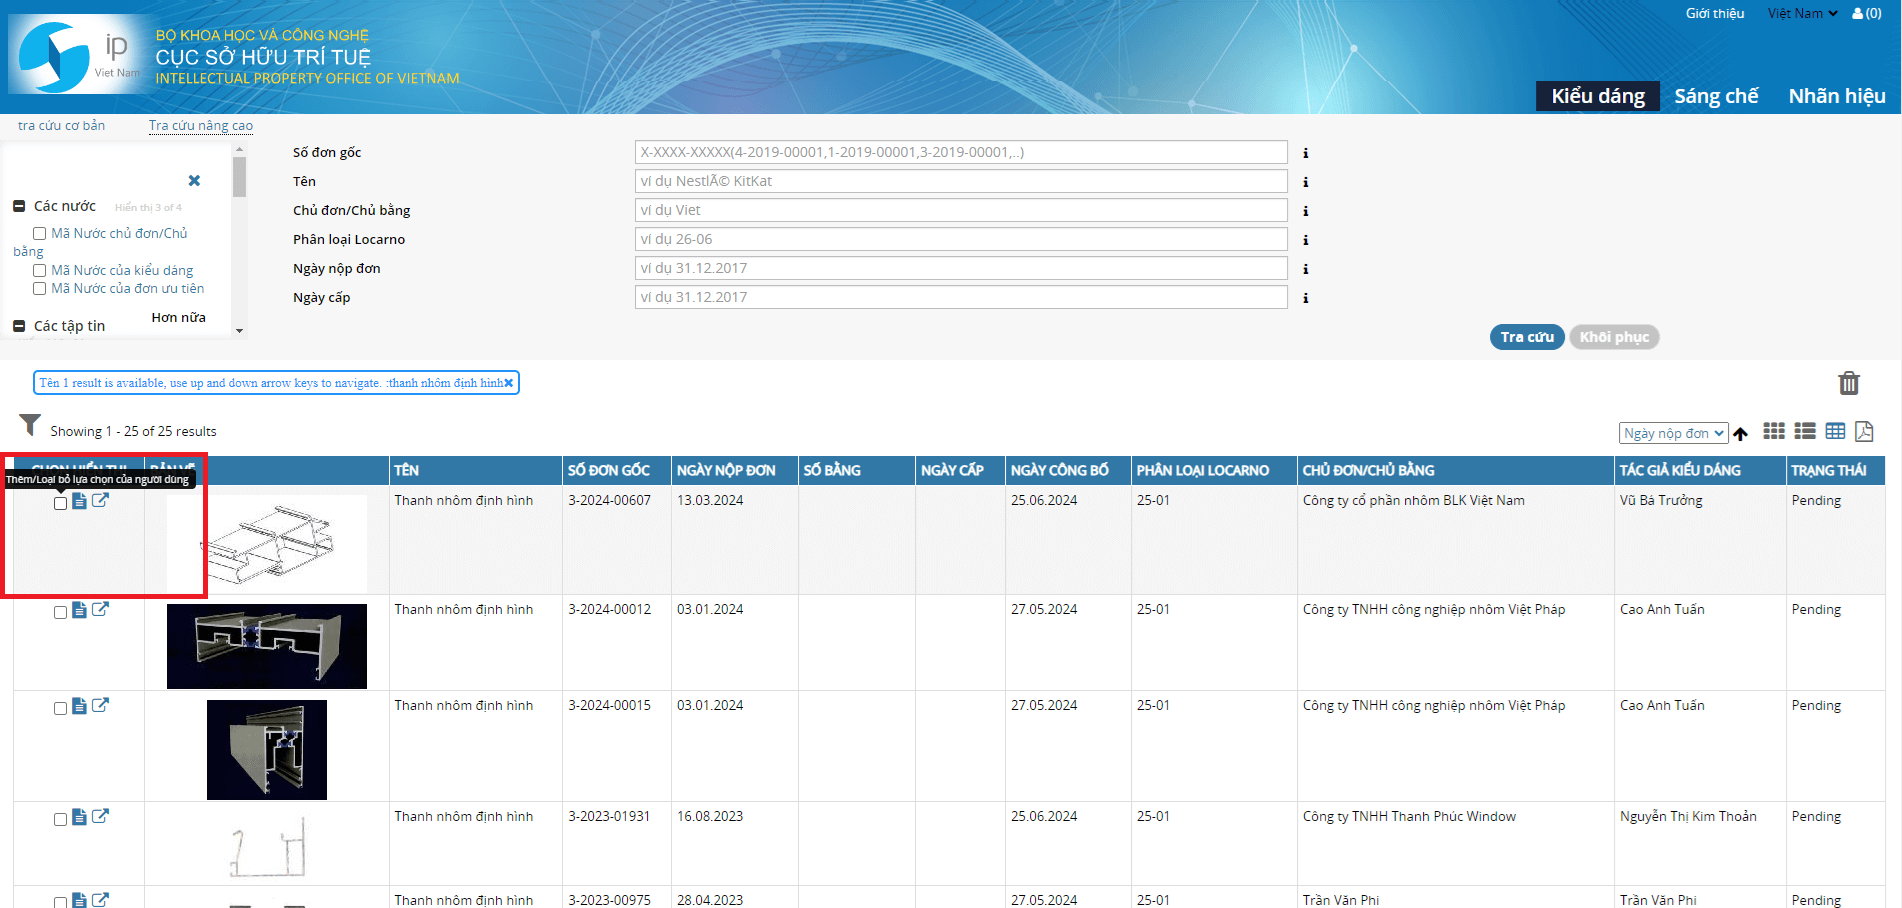Click the Giới thiệu link
The height and width of the screenshot is (908, 1902).
tap(1714, 13)
